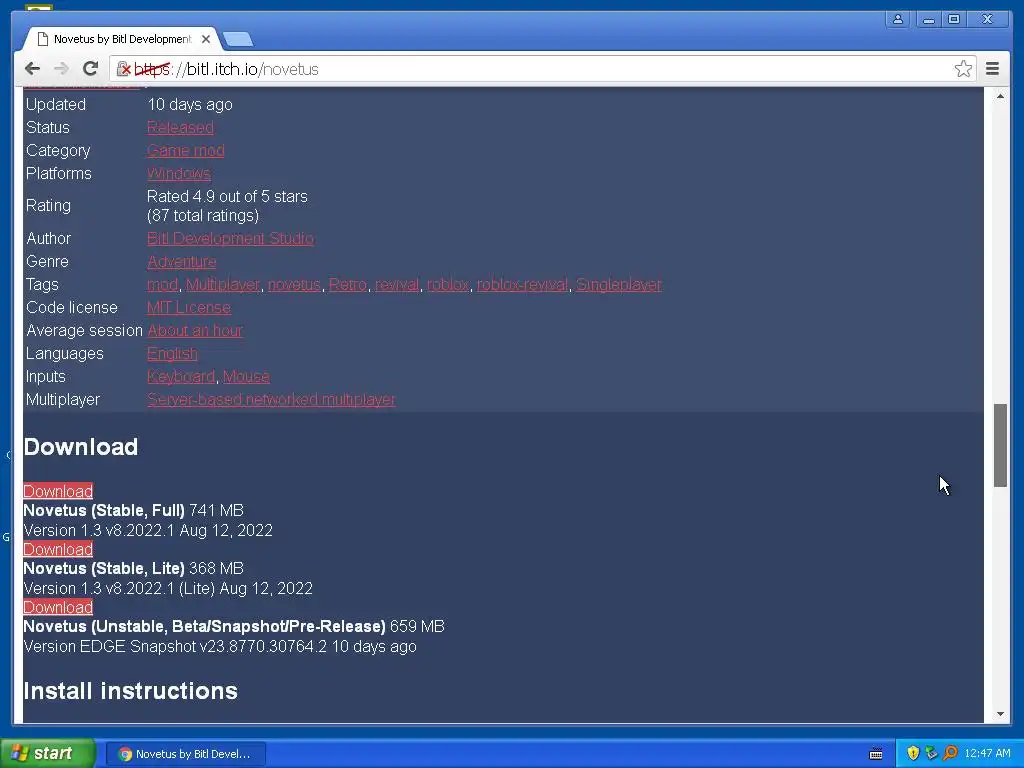Image resolution: width=1024 pixels, height=768 pixels.
Task: Click the Multiplayer tag link
Action: click(223, 285)
